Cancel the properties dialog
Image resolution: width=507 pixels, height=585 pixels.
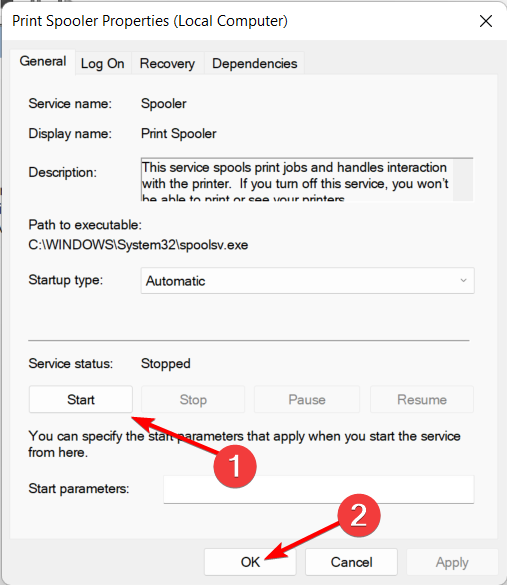click(351, 562)
